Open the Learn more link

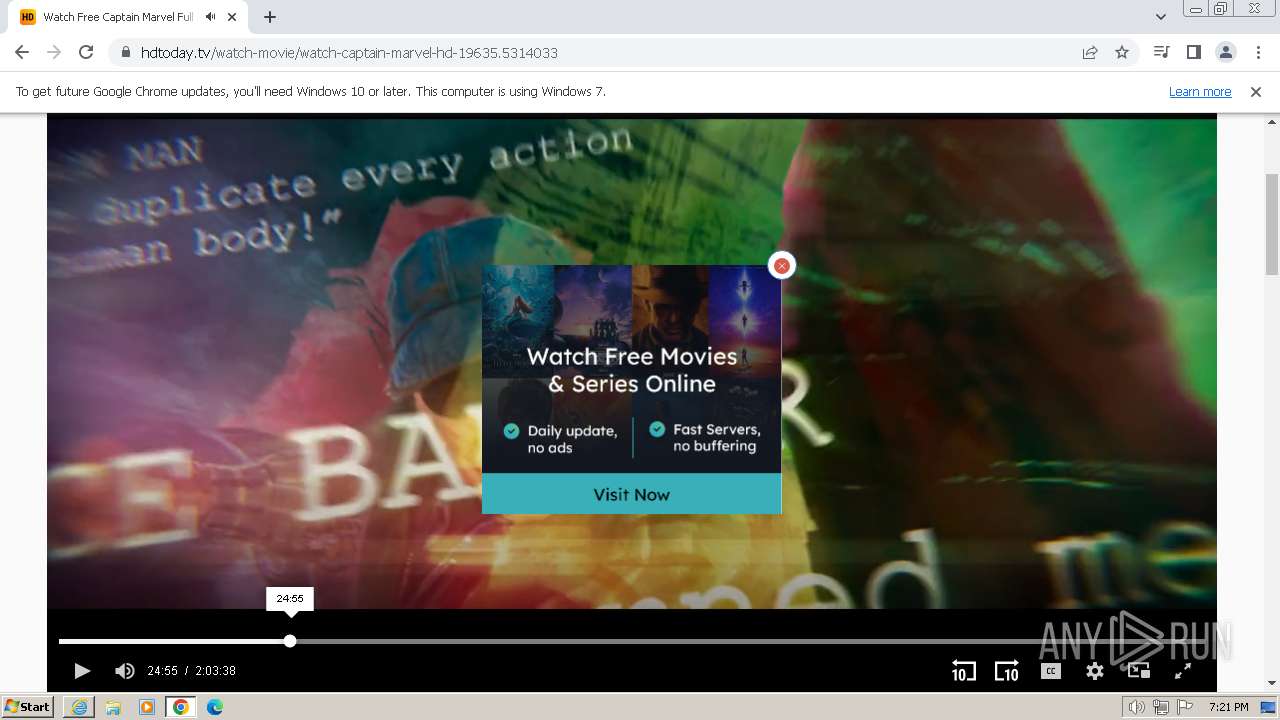coord(1200,91)
